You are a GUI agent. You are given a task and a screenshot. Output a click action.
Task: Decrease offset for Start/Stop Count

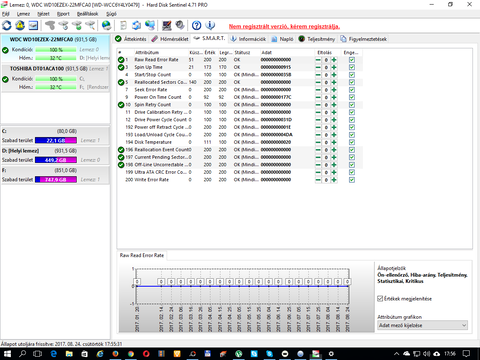point(318,75)
